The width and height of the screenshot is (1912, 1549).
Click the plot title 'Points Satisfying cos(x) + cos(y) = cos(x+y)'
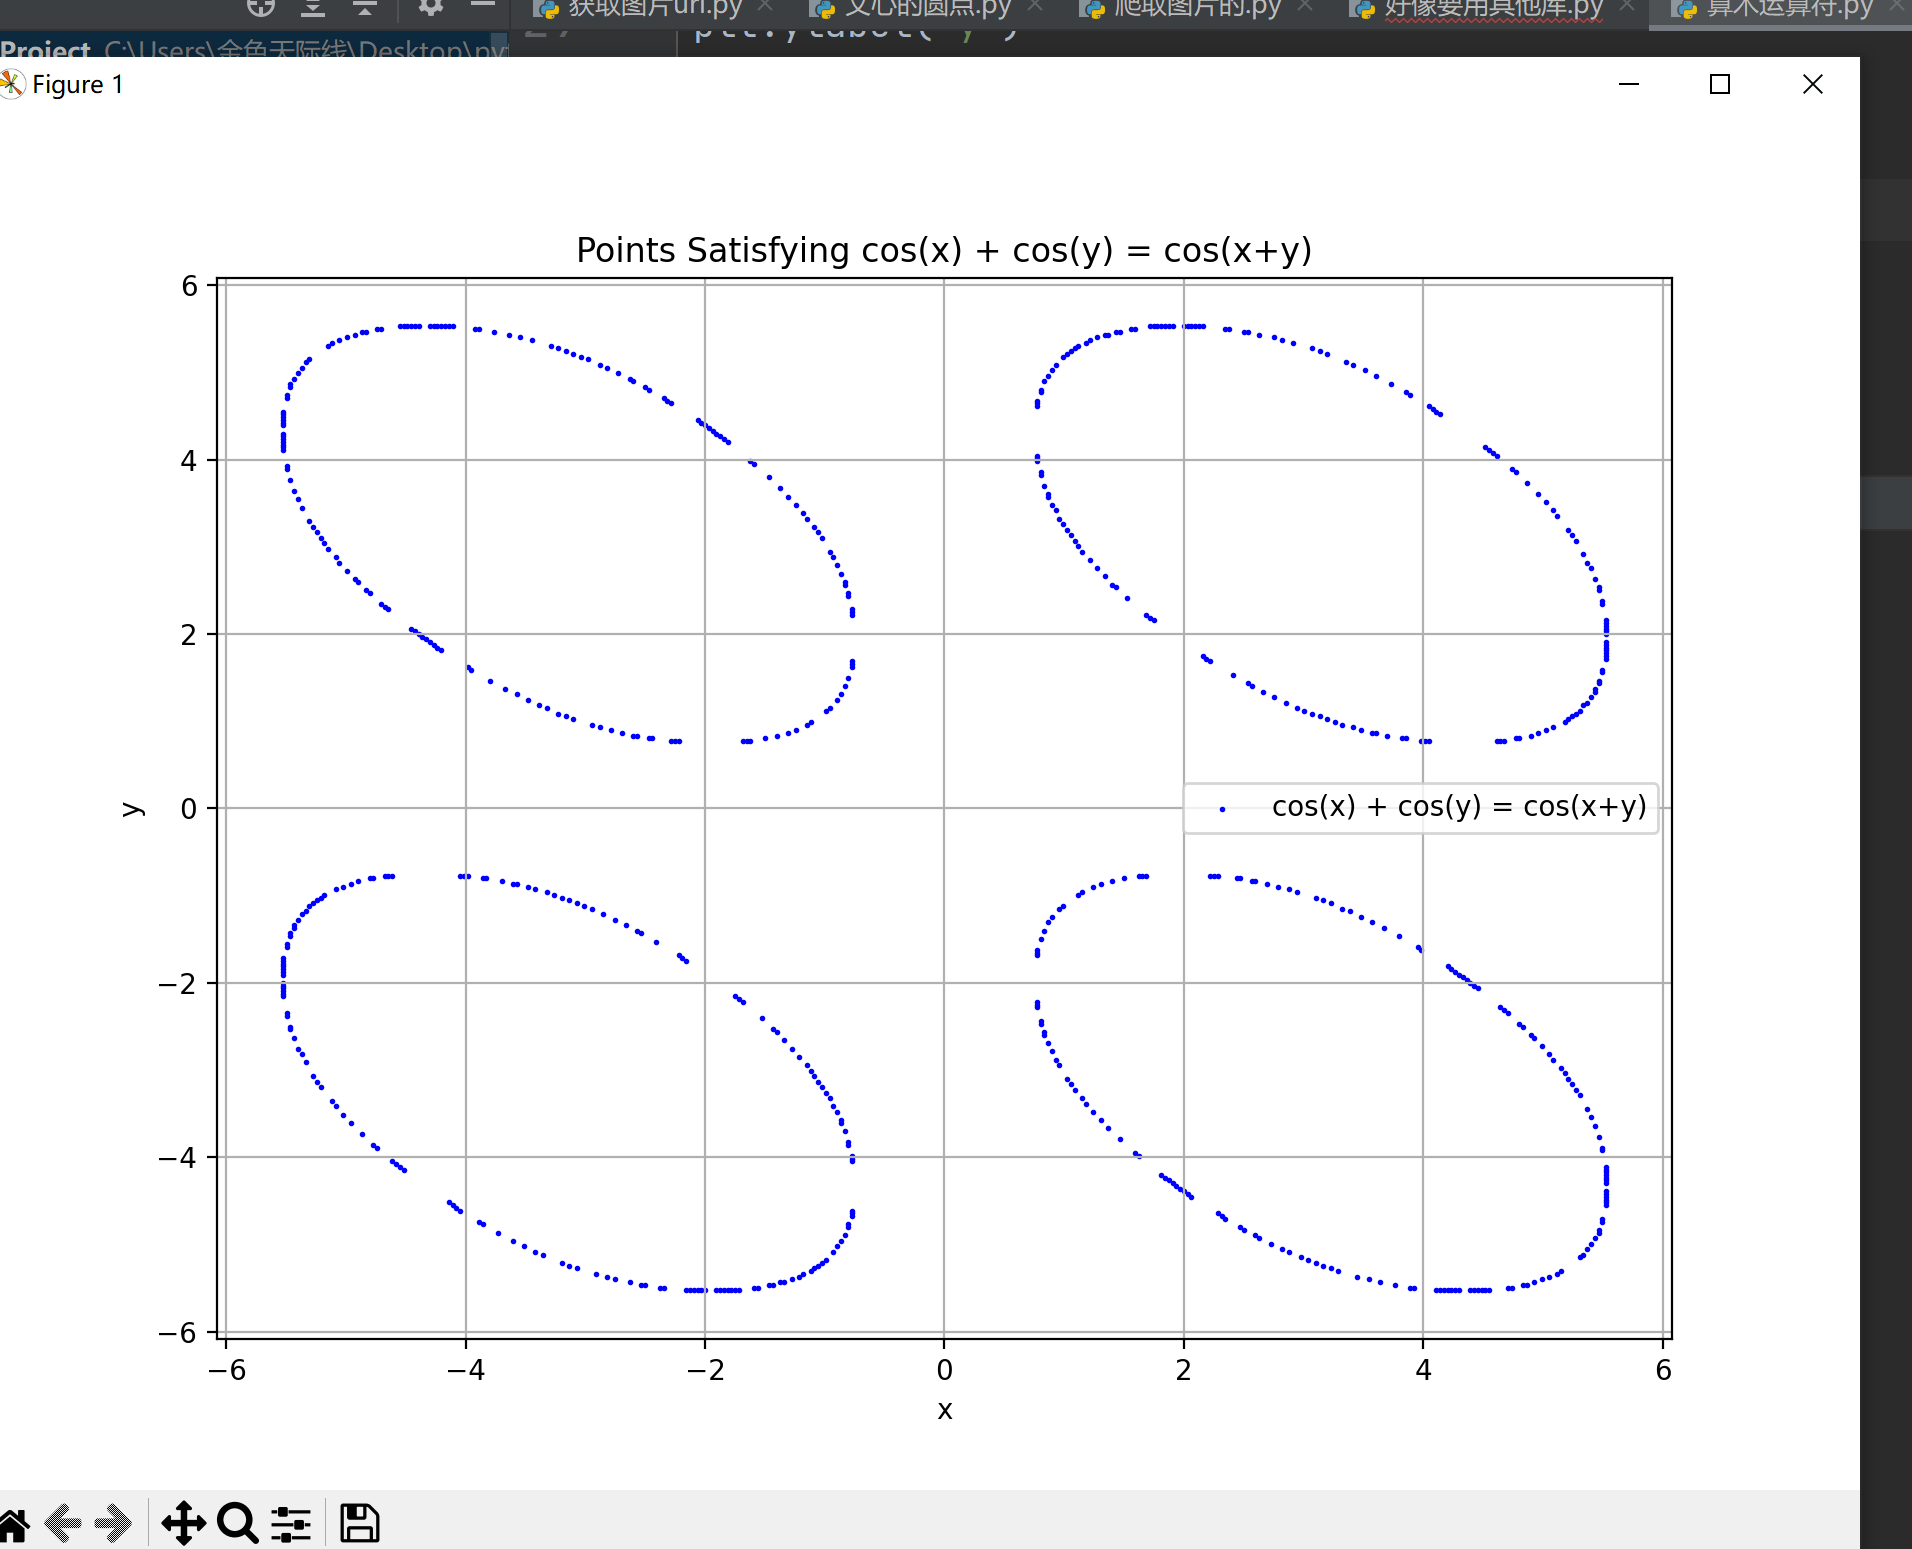coord(944,250)
